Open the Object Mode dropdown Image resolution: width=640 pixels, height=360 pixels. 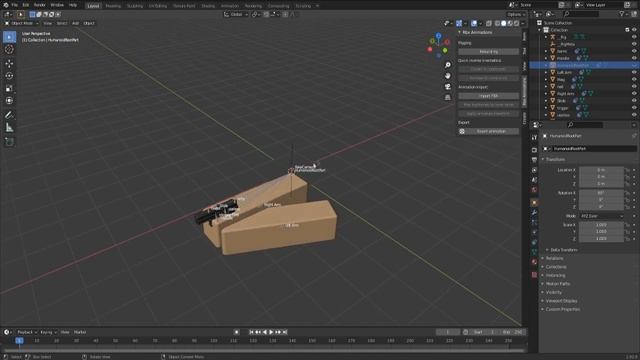21,23
